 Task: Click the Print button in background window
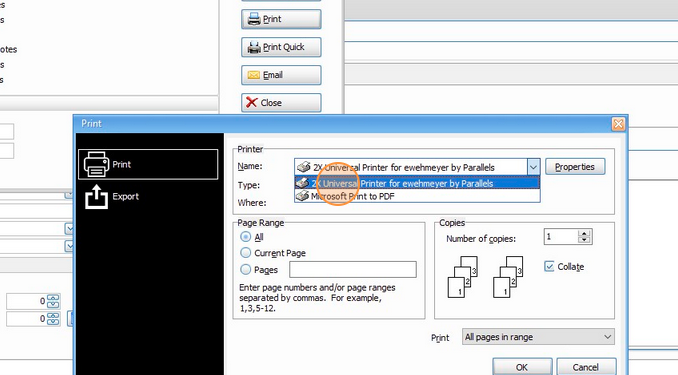point(281,19)
